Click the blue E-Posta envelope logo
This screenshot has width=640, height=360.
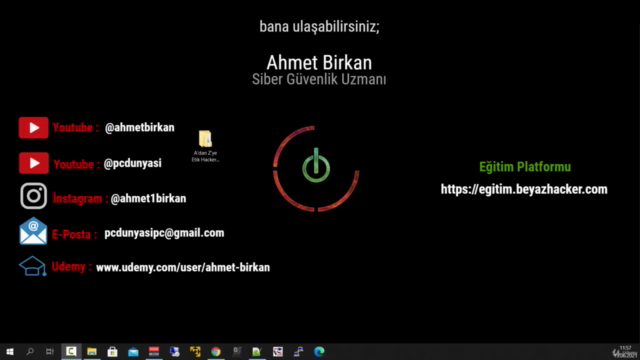coord(33,231)
